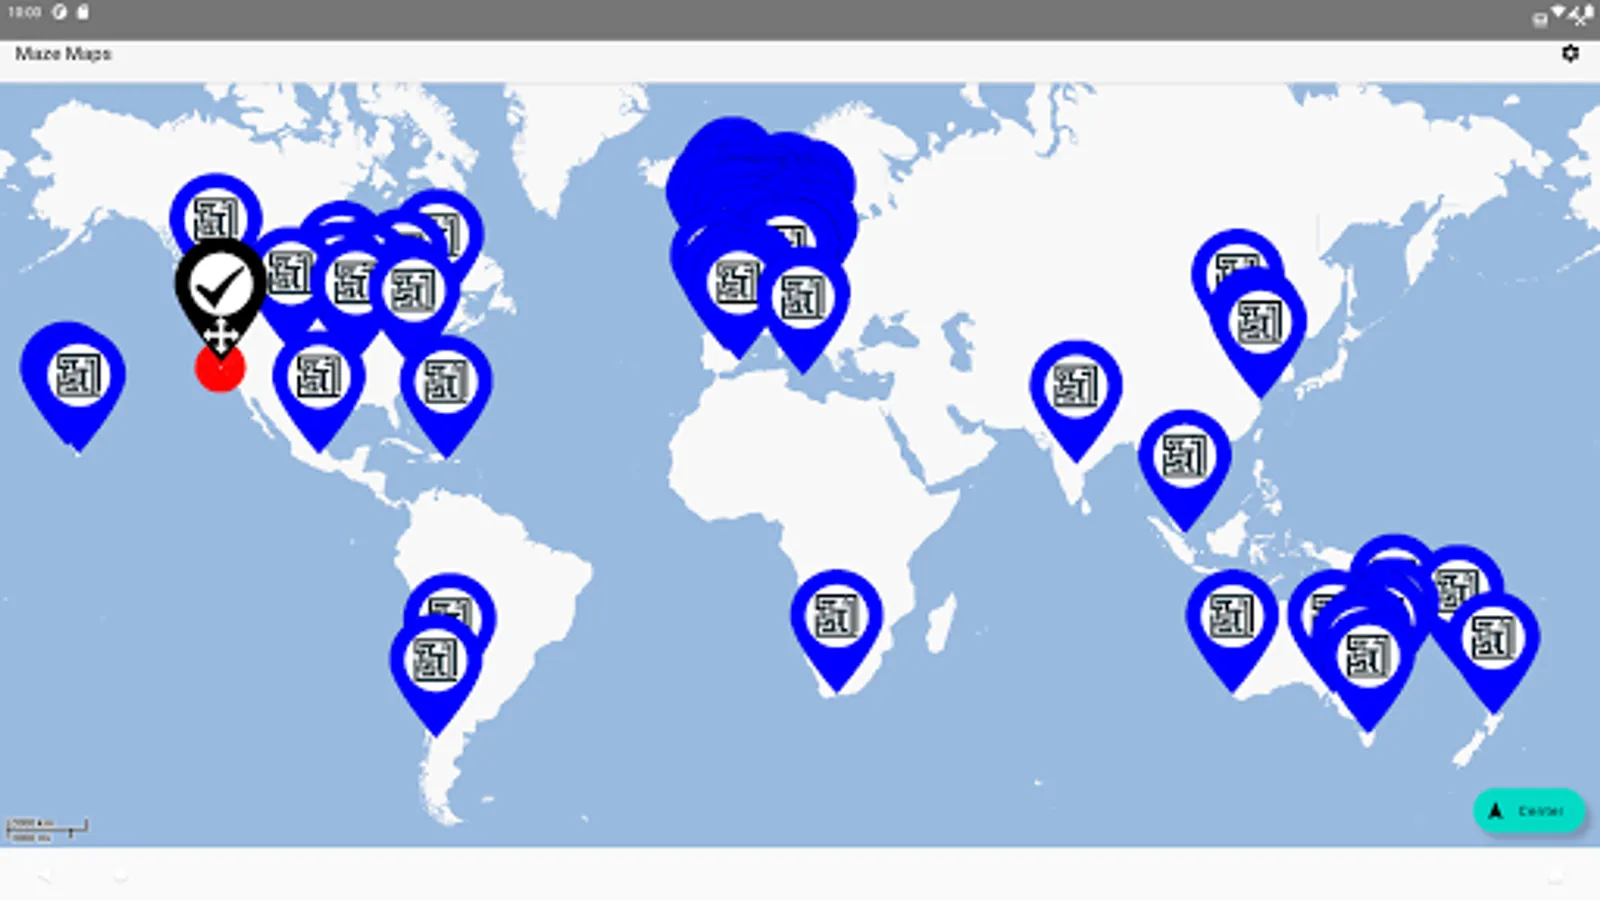Select the maze marker over southeastern Australia
Viewport: 1600px width, 900px height.
point(1368,657)
